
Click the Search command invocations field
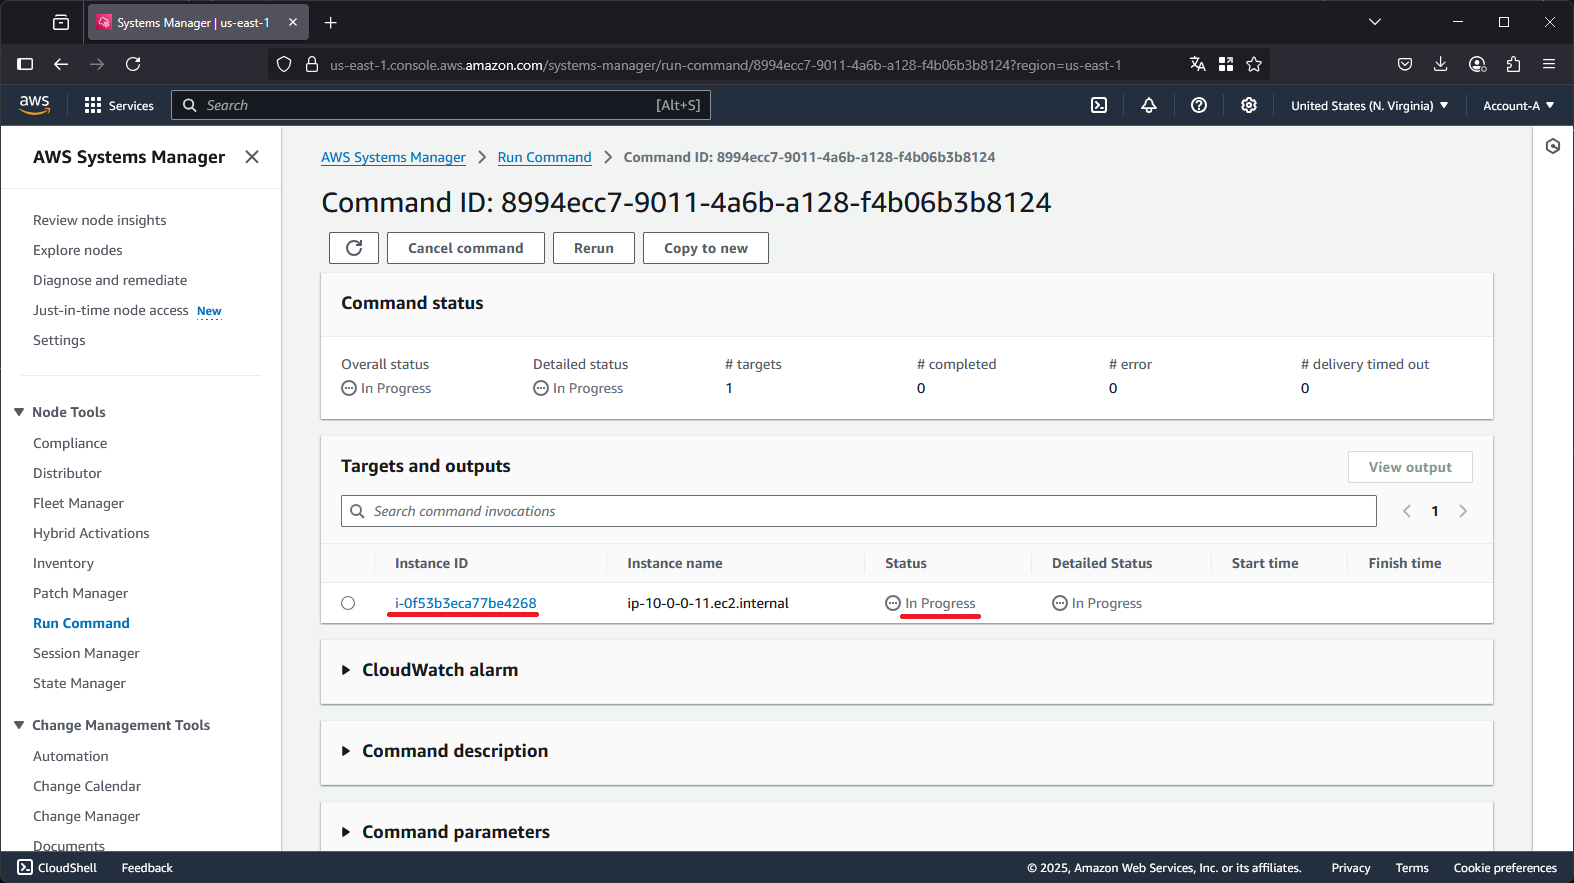pyautogui.click(x=859, y=511)
